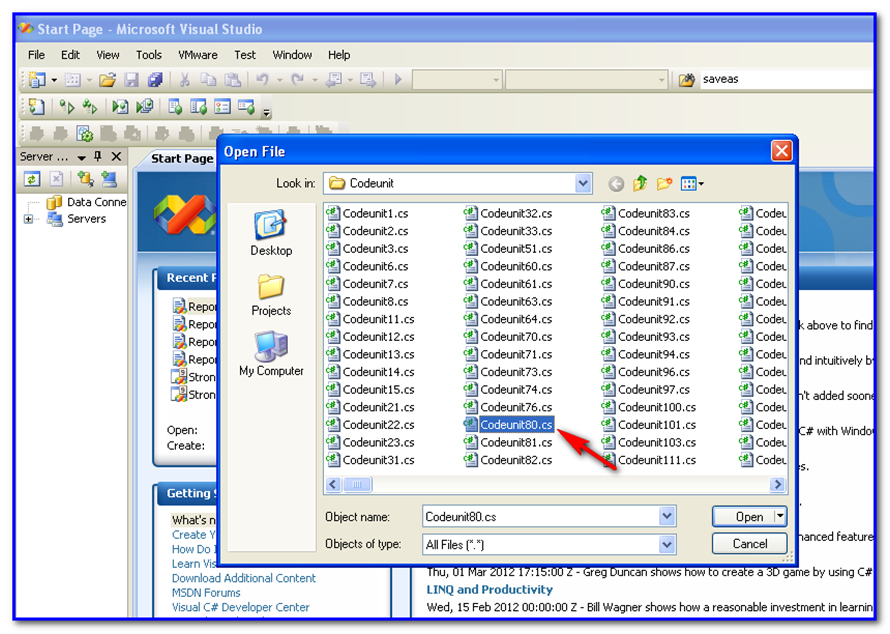Open the Views menu icon in Open File dialog
The width and height of the screenshot is (890, 634).
[x=692, y=183]
